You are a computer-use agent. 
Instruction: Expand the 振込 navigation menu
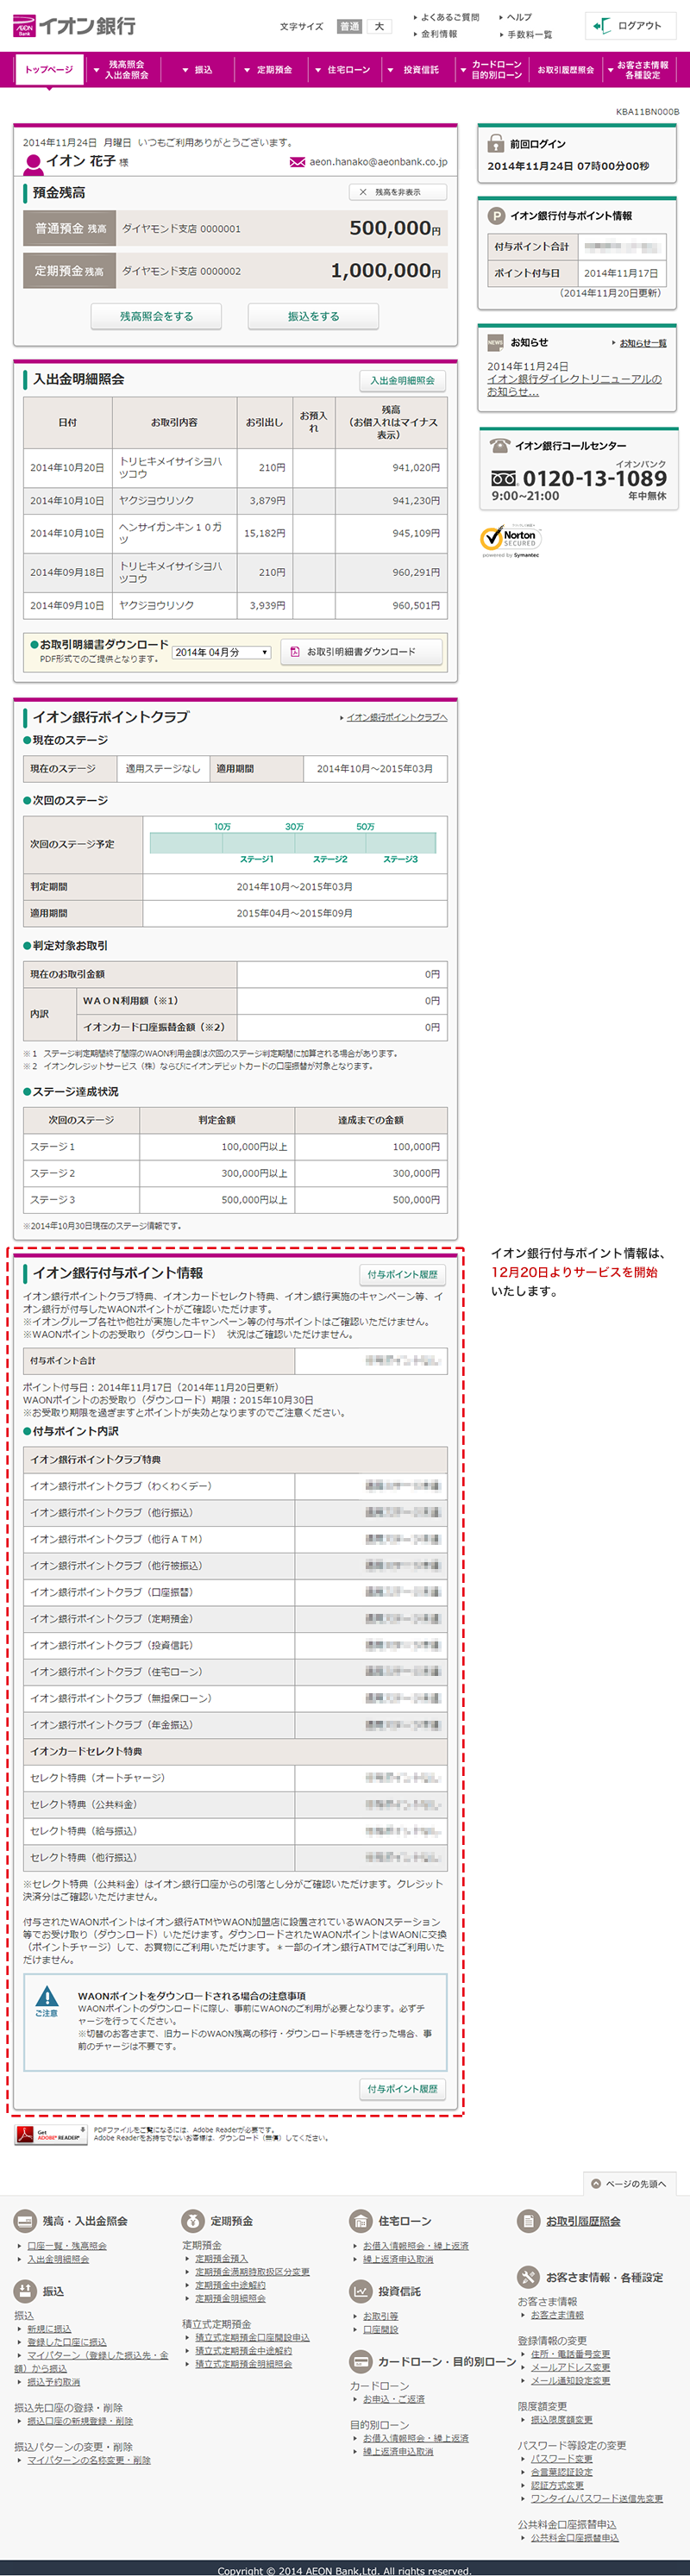[x=197, y=70]
